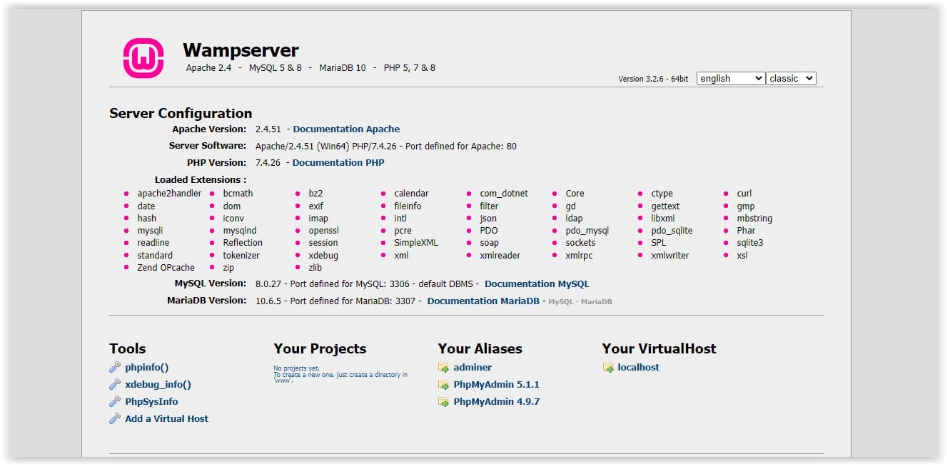Viewport: 947px width, 465px height.
Task: Click wrench icon beside Add a Virtual Host
Action: [115, 418]
